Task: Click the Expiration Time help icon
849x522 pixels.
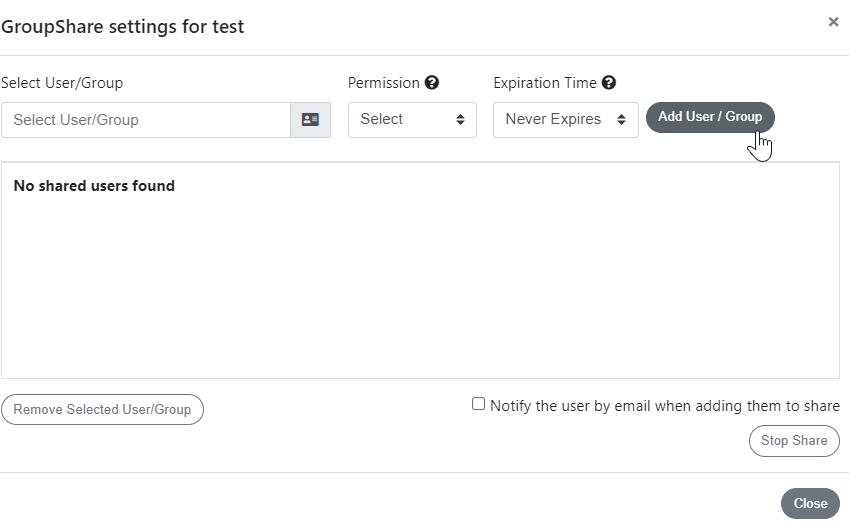Action: click(x=609, y=83)
